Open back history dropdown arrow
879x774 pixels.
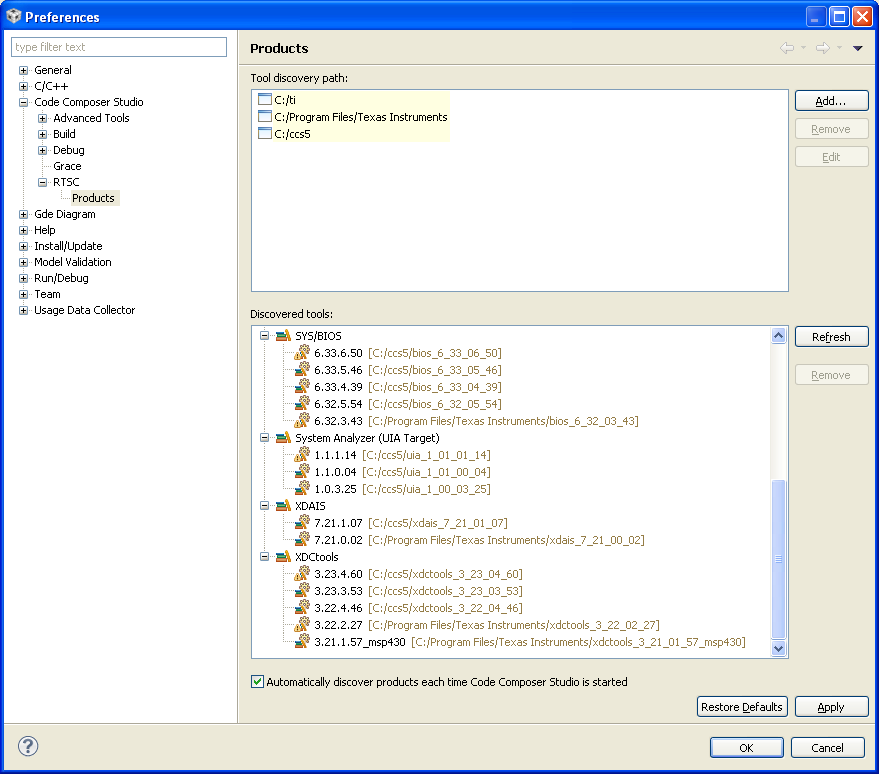tap(803, 48)
